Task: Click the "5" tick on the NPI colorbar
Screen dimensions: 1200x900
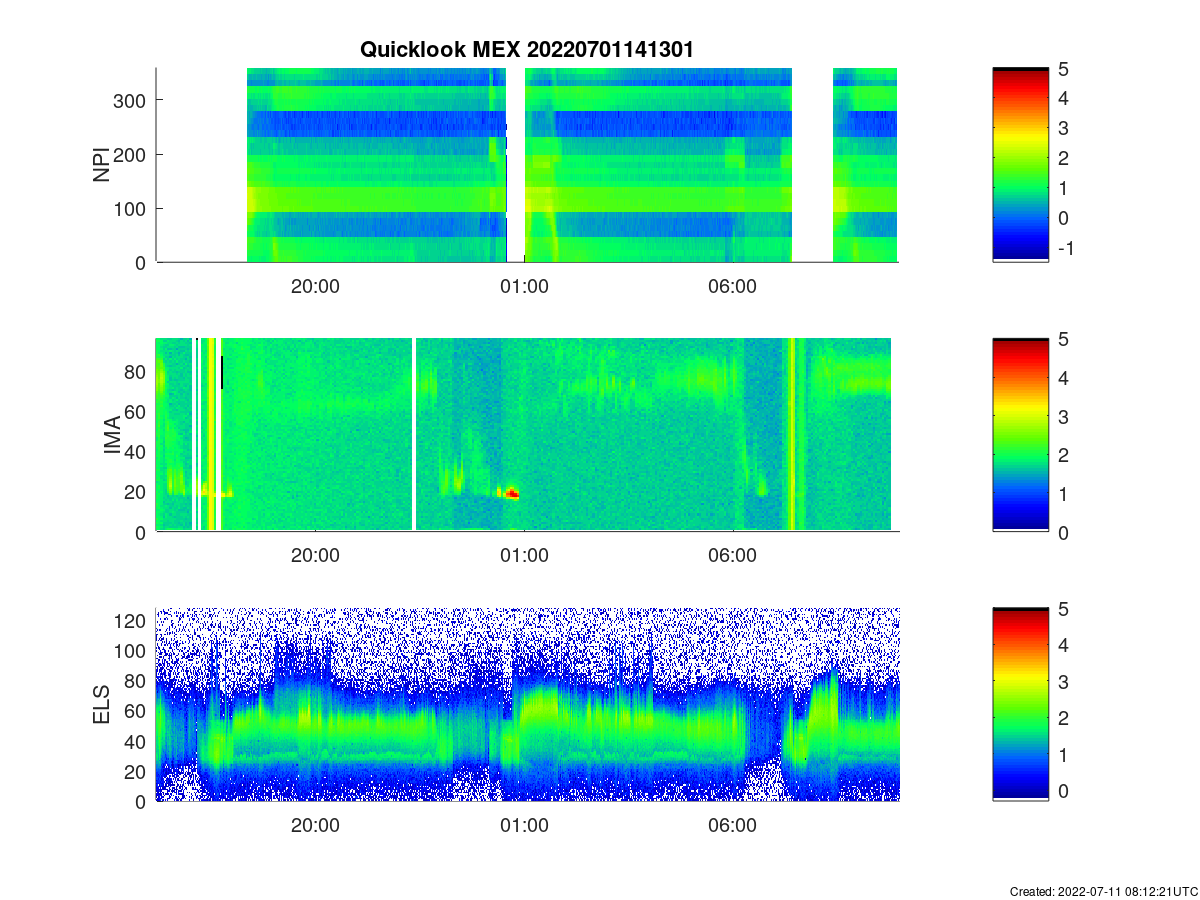Action: [x=1064, y=69]
